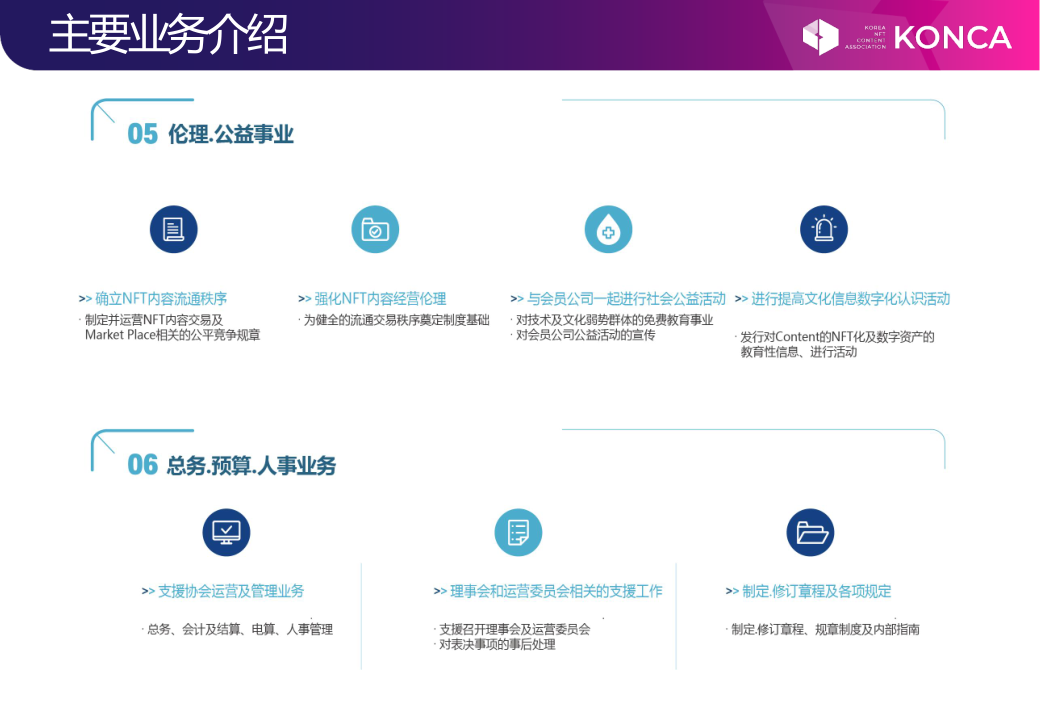Click the KONCA wordmark text
1040x720 pixels.
(x=952, y=37)
